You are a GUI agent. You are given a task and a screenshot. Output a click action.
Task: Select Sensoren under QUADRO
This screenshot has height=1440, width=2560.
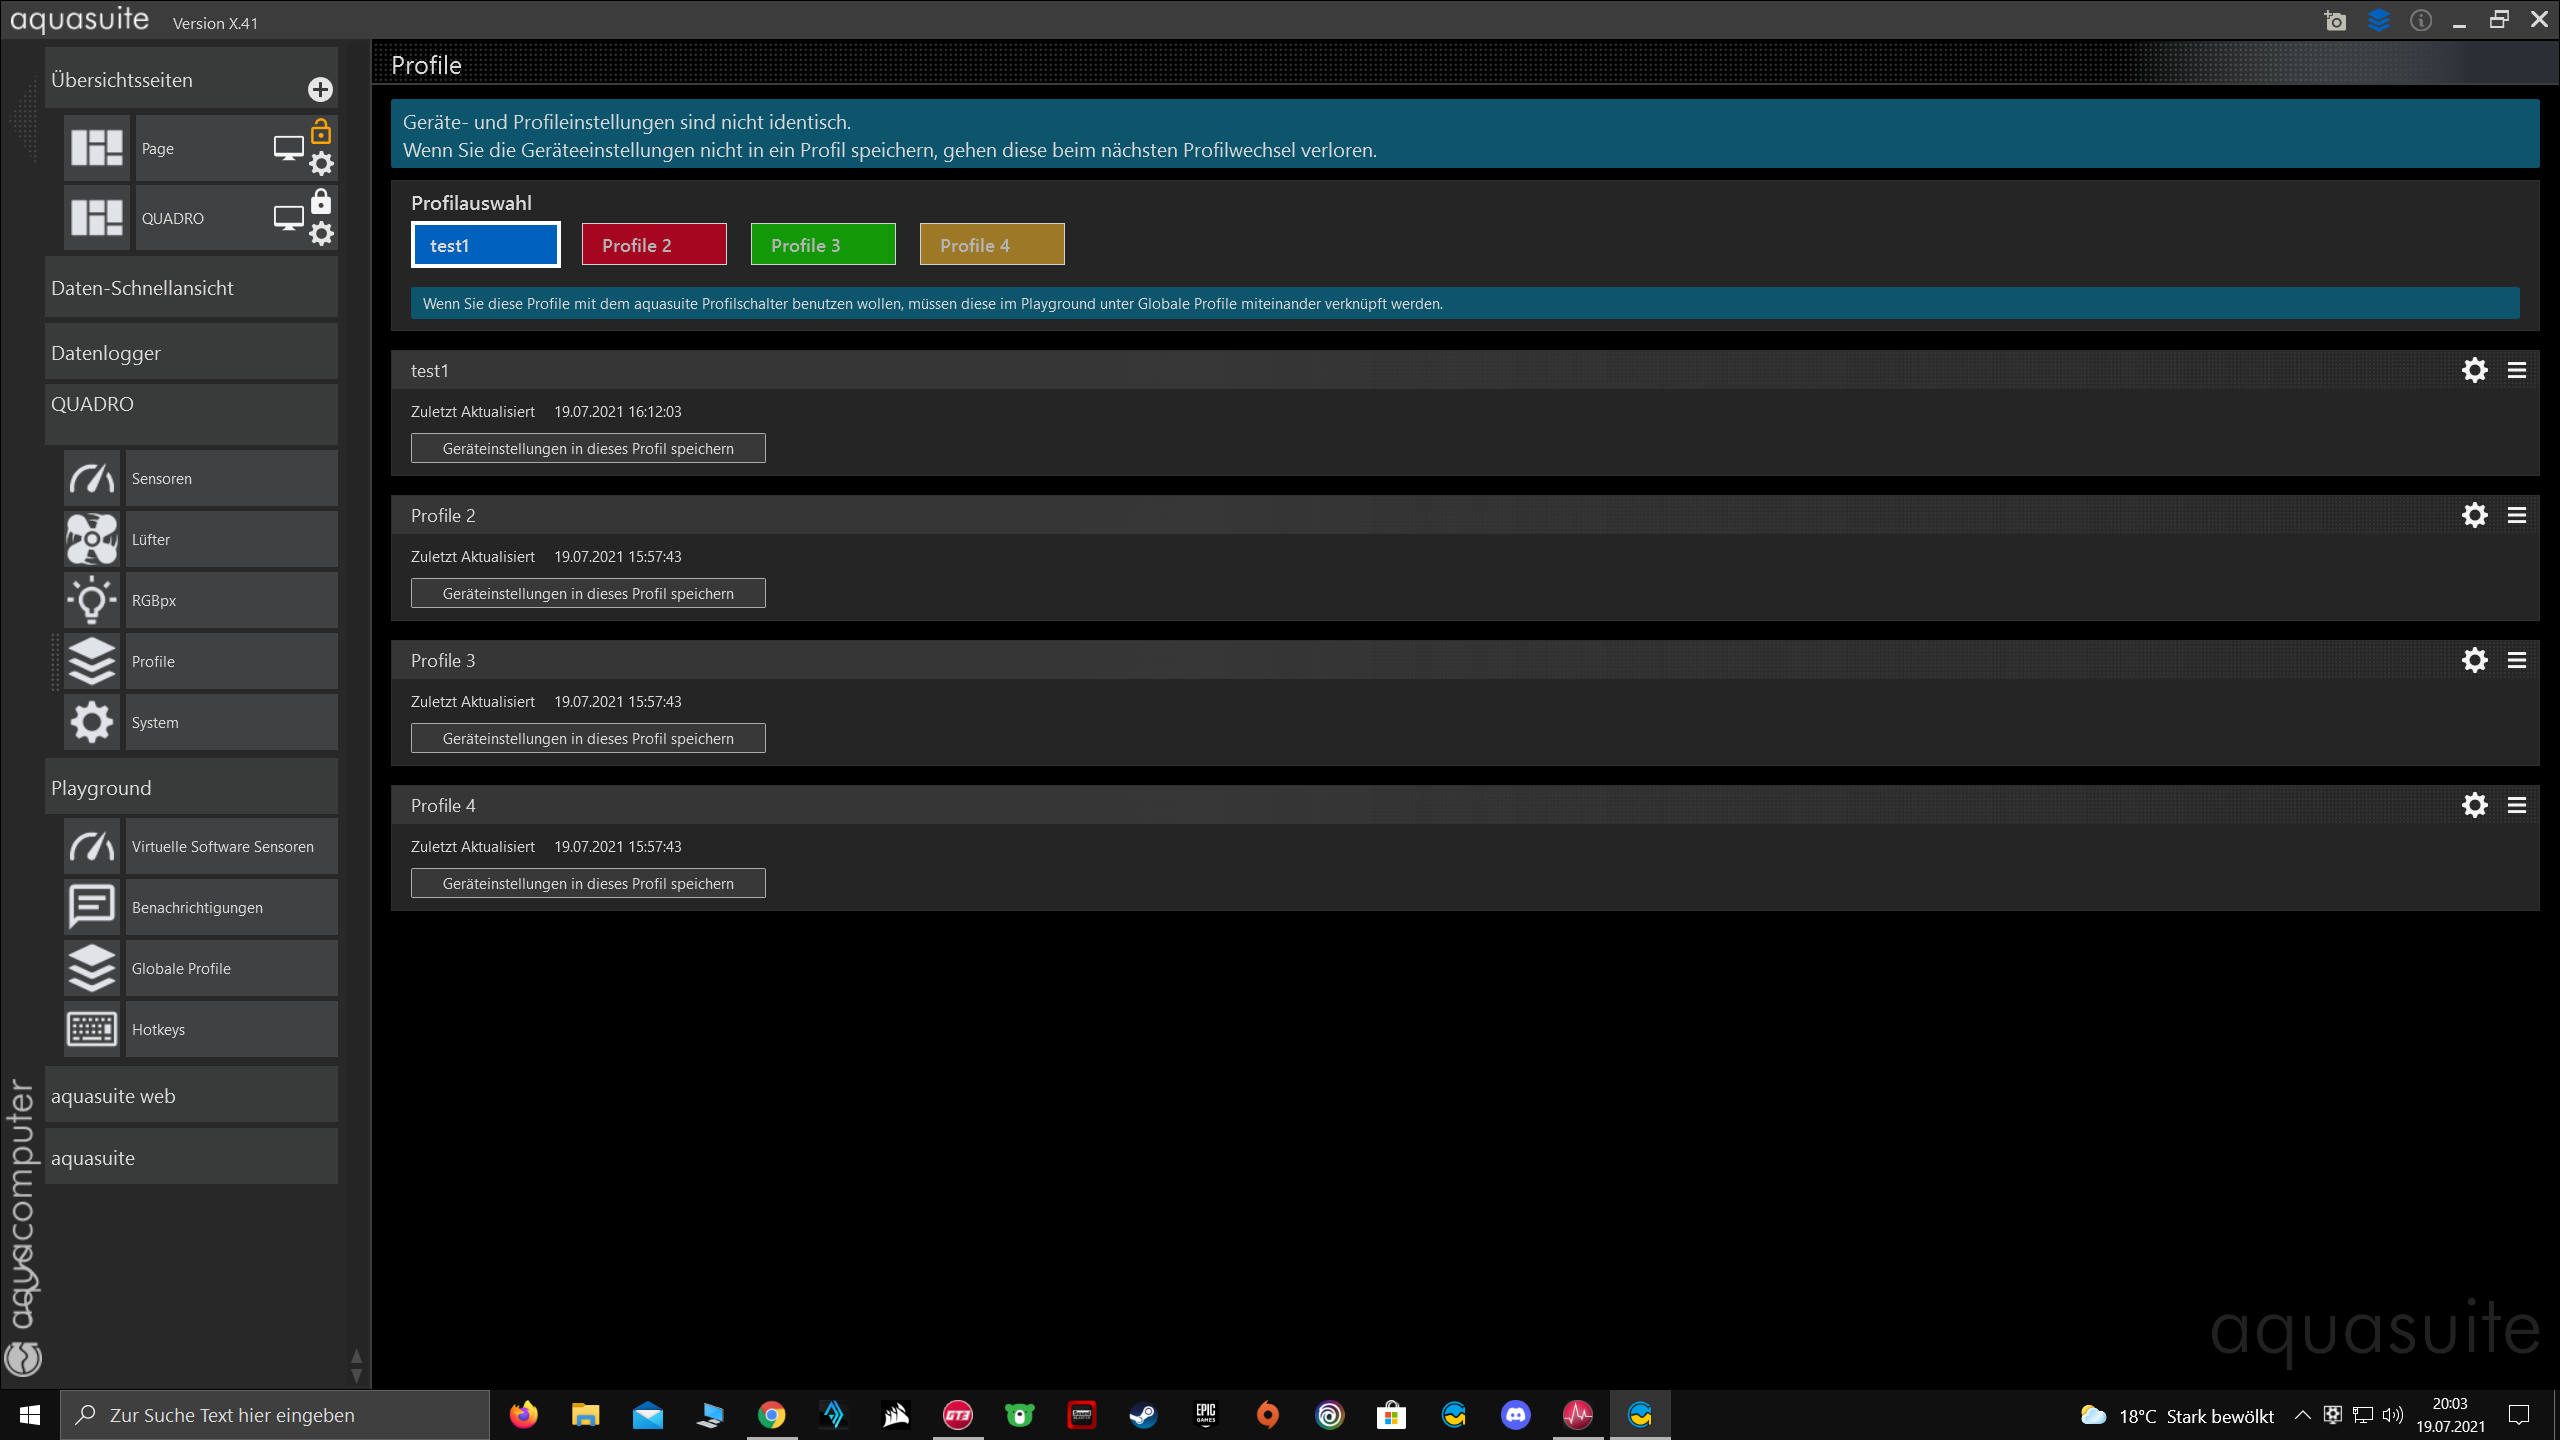pyautogui.click(x=162, y=479)
